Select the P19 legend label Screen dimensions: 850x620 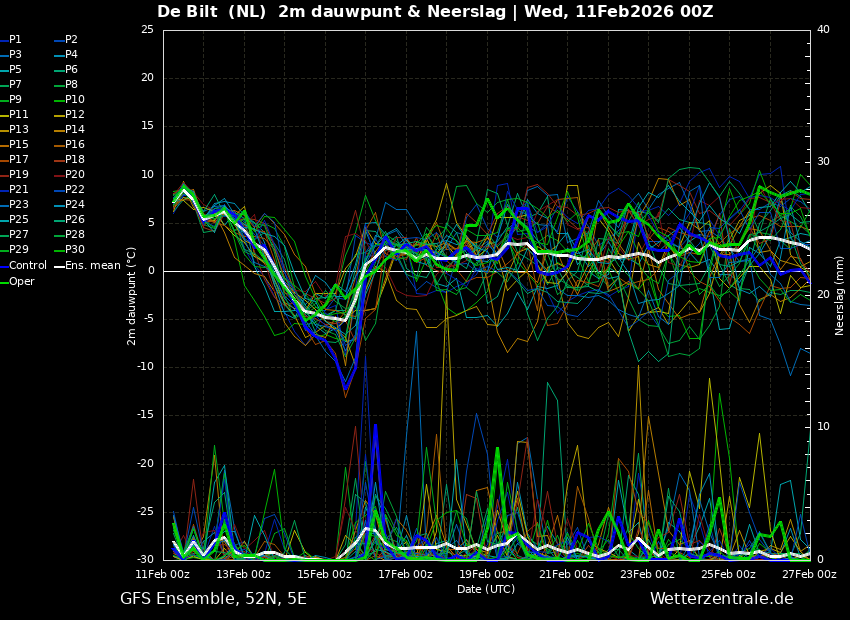tap(18, 175)
